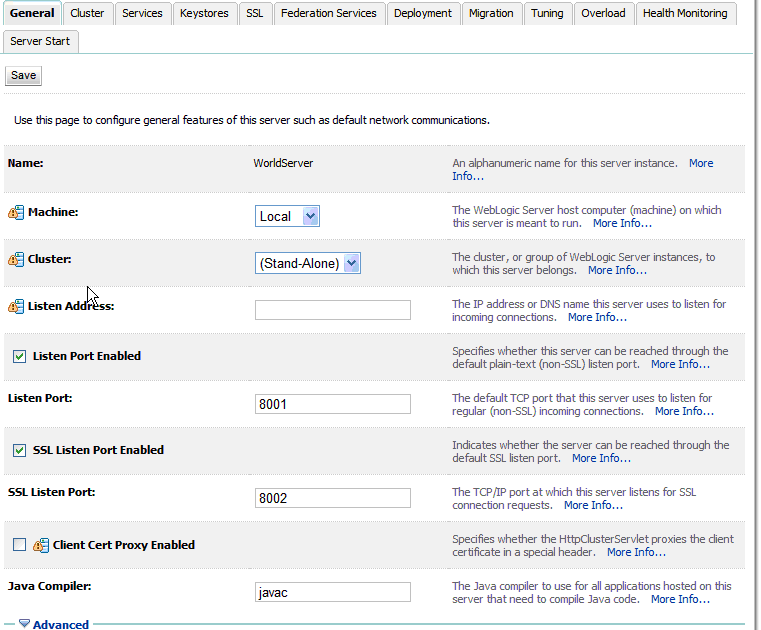Viewport: 761px width, 630px height.
Task: Open the Server Start tab
Action: (40, 41)
